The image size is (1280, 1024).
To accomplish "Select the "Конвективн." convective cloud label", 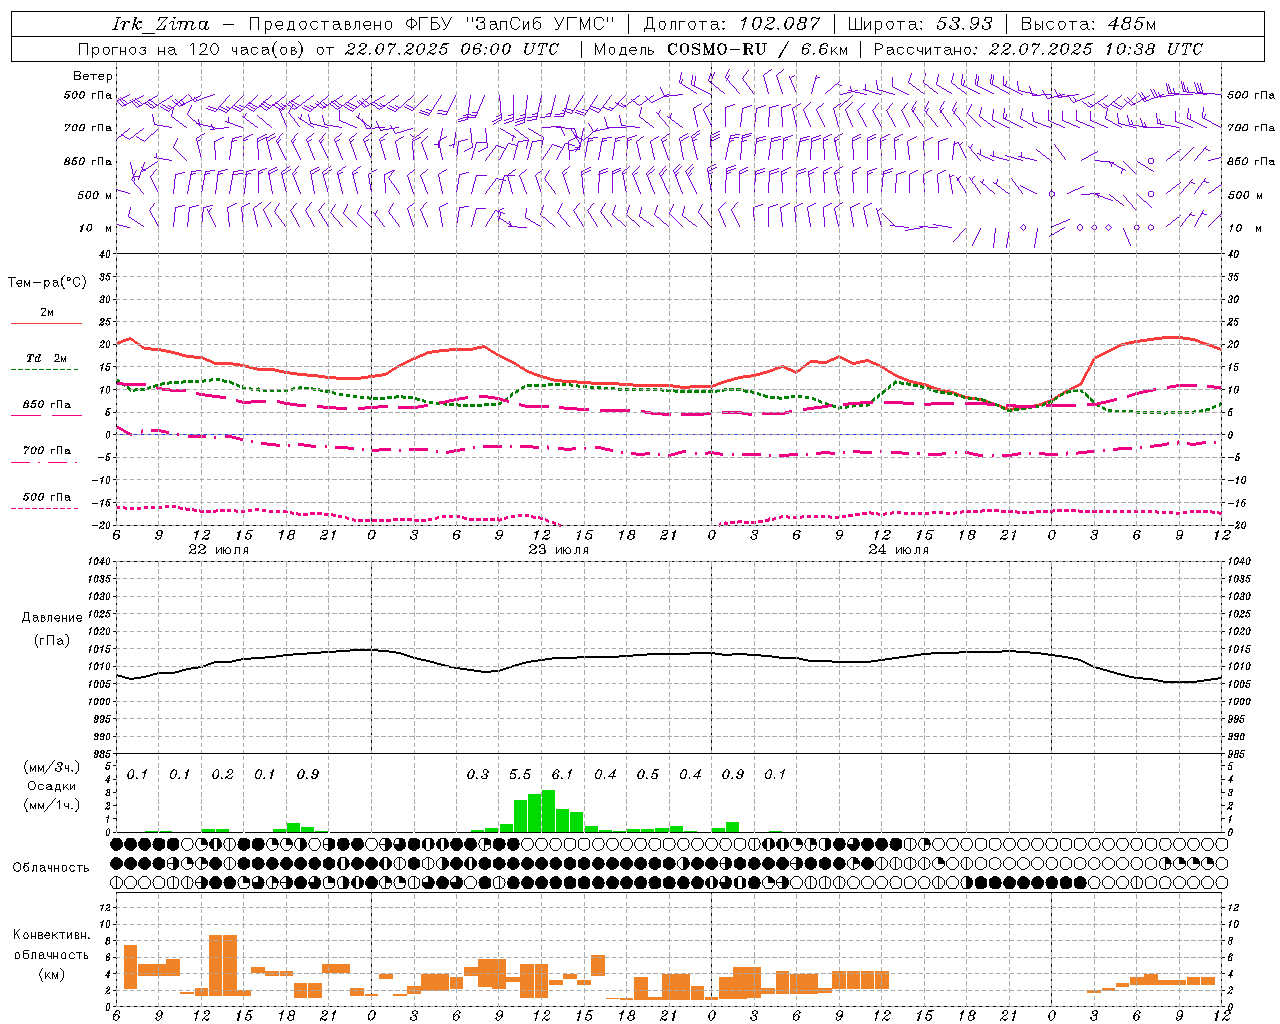I will click(x=51, y=935).
